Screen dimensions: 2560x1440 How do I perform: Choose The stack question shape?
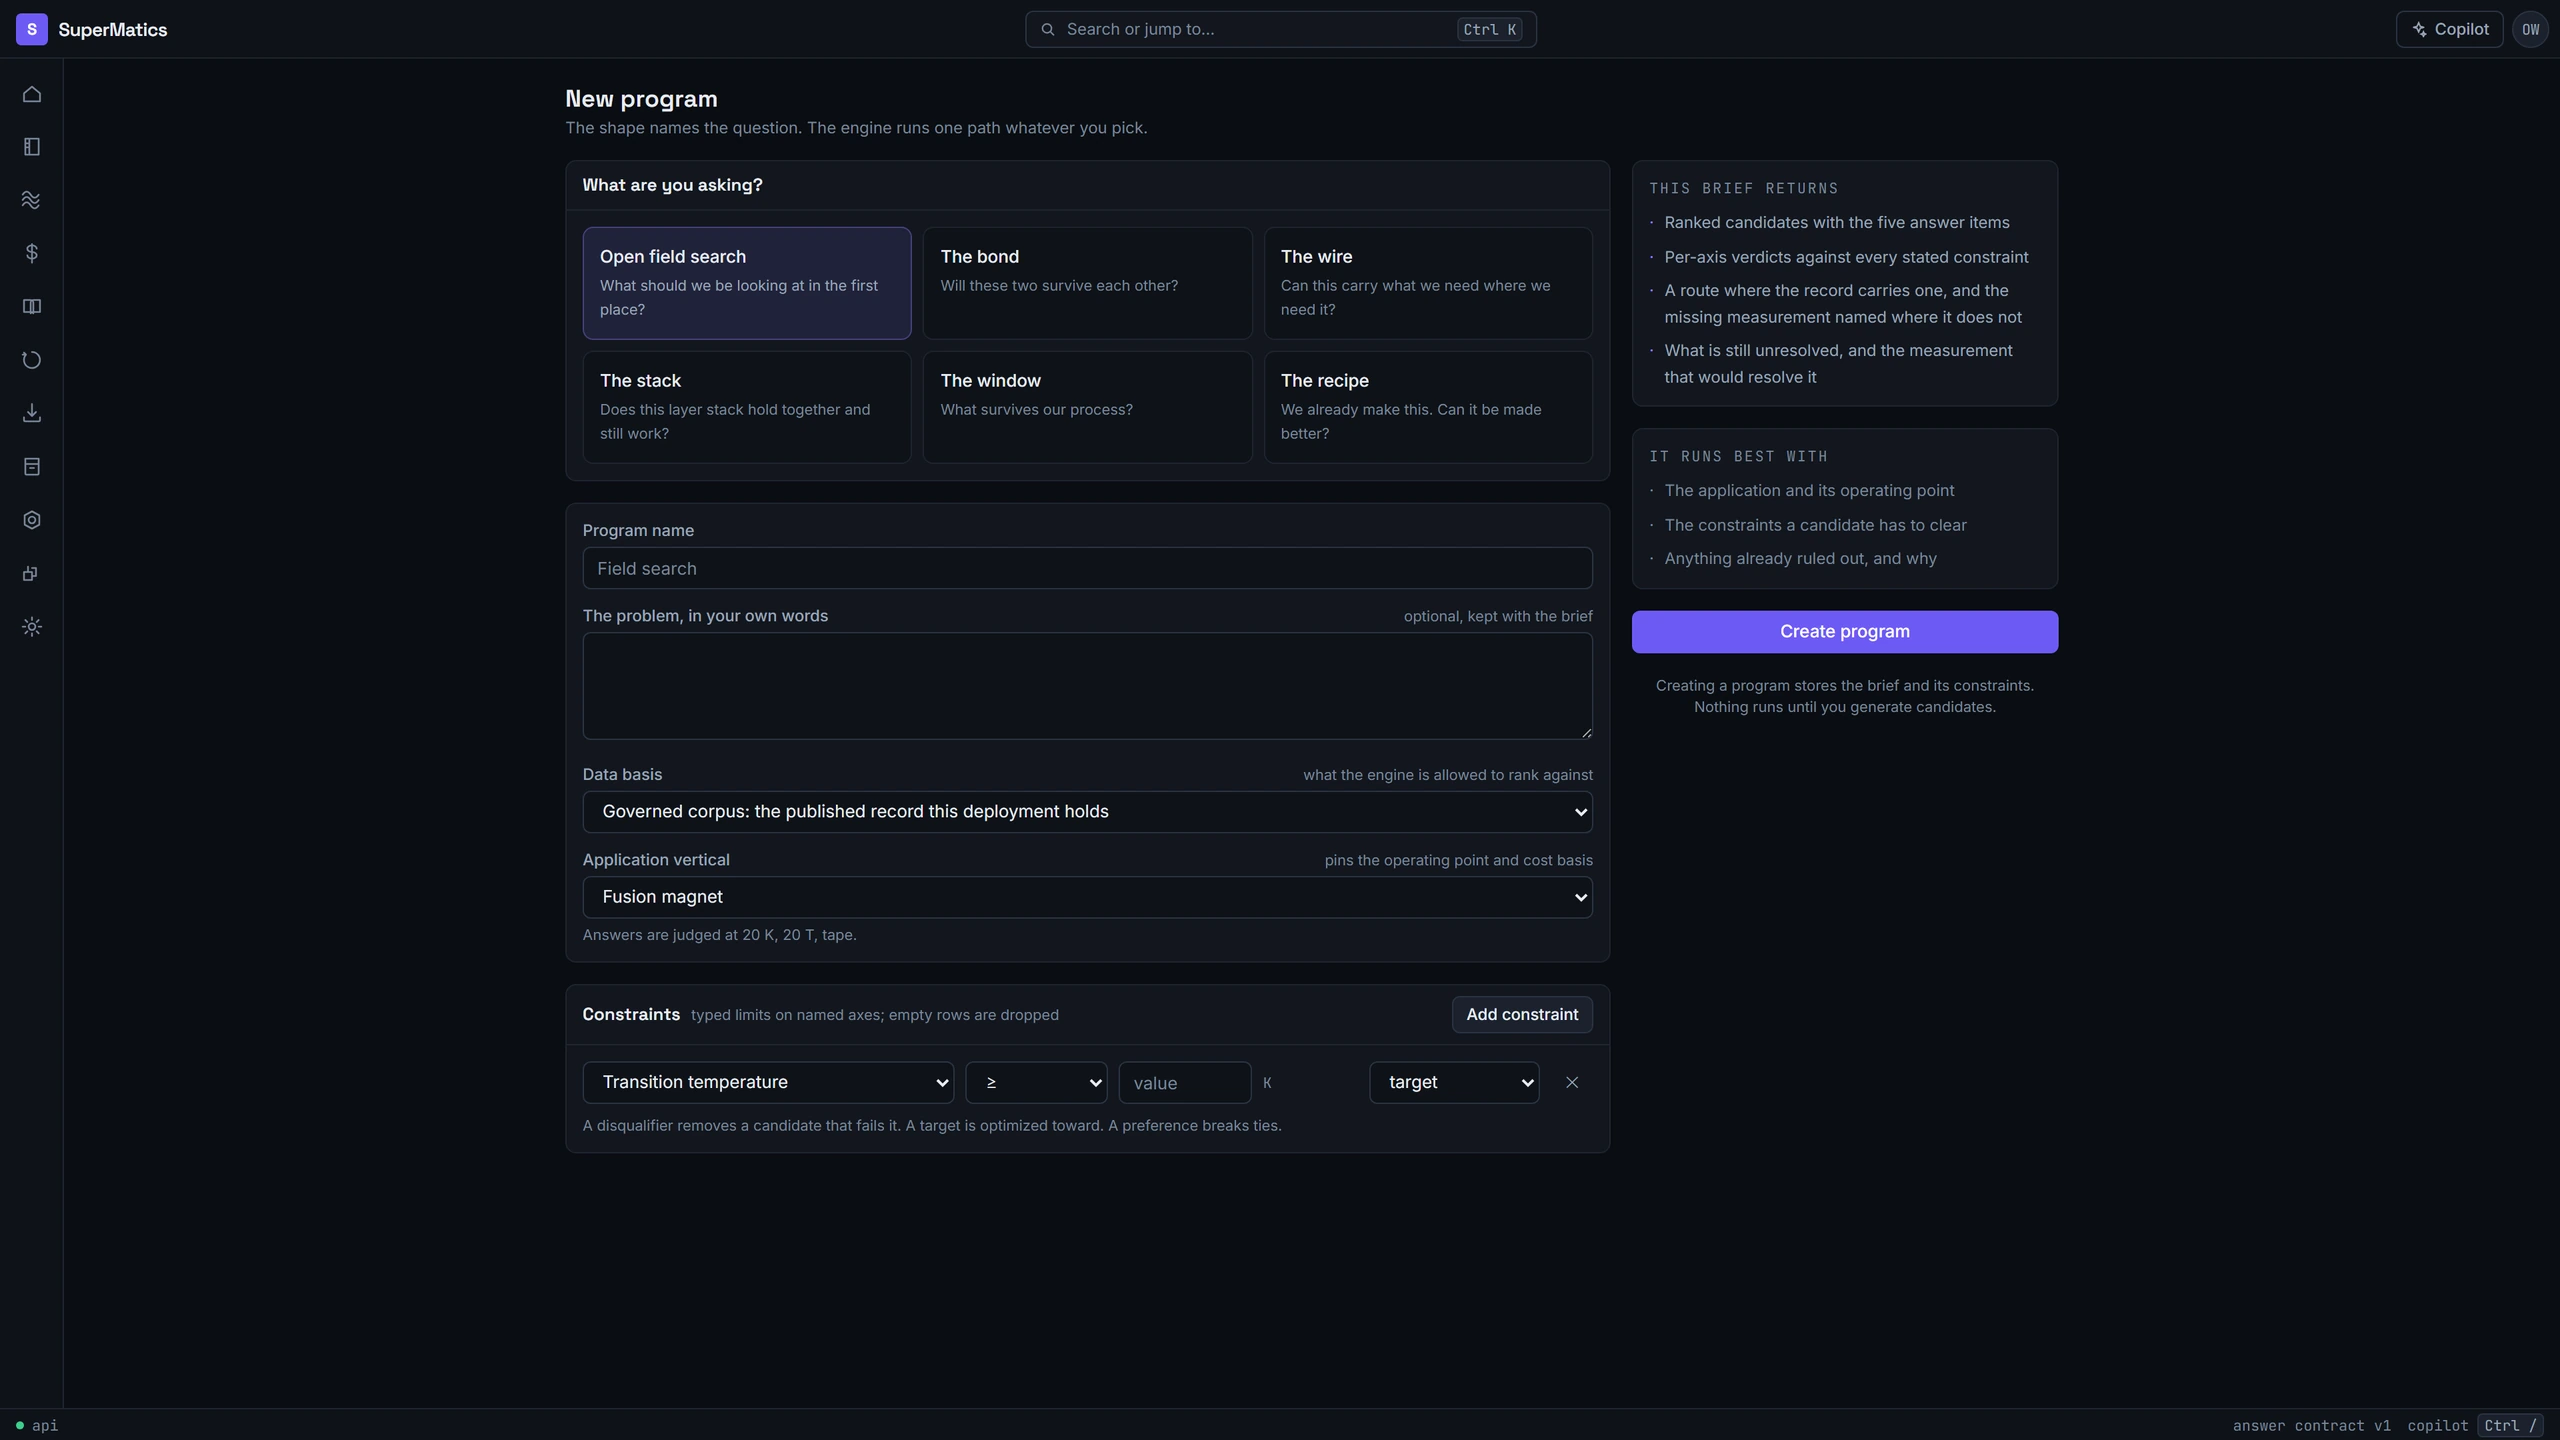pyautogui.click(x=747, y=407)
